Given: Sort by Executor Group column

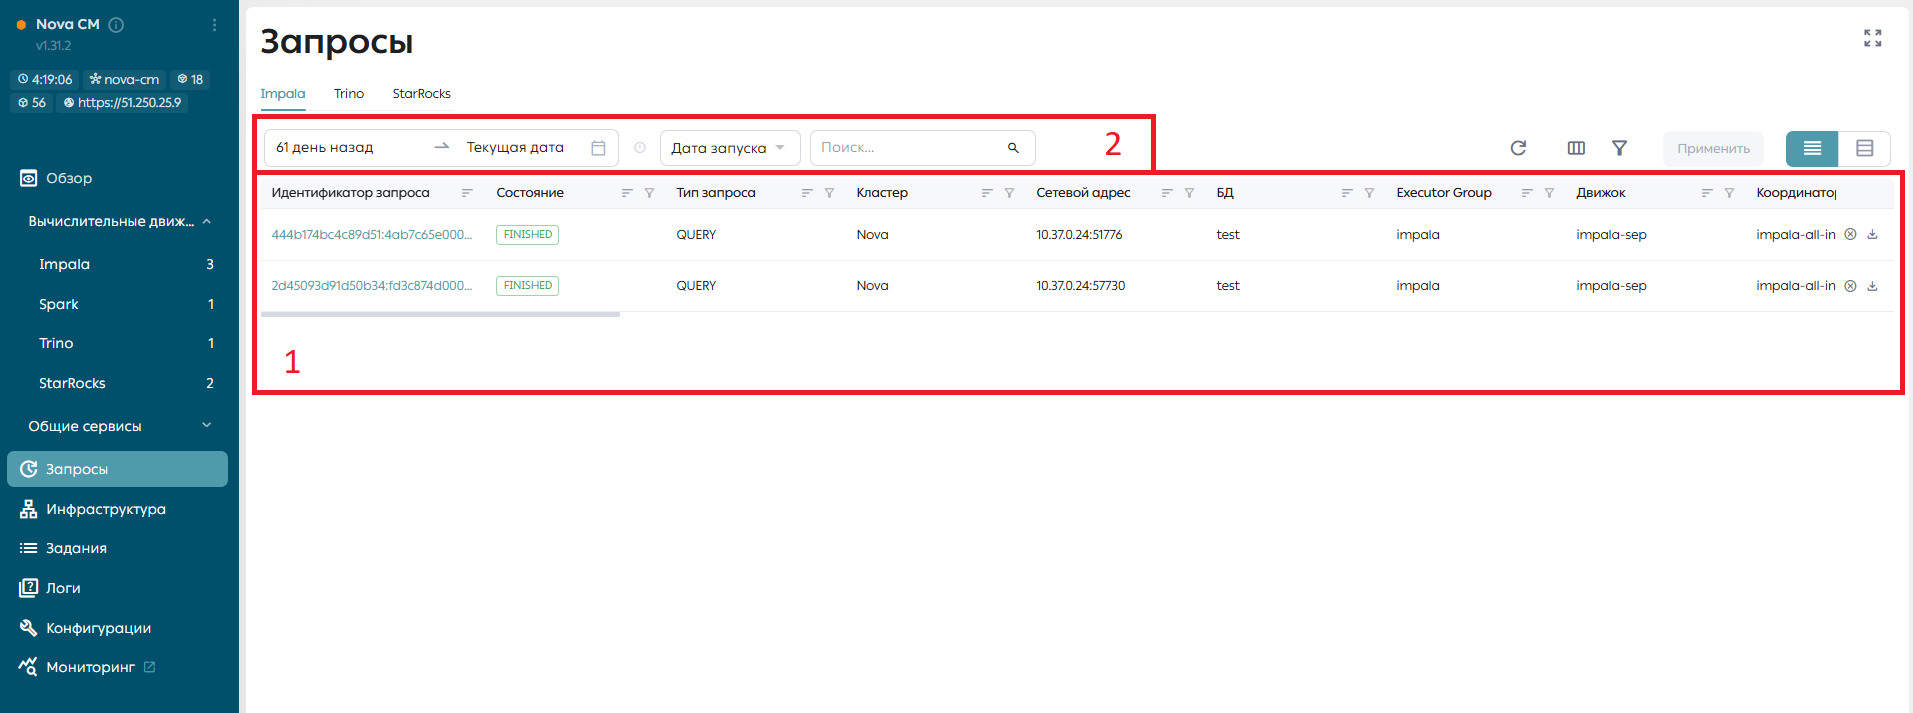Looking at the screenshot, I should pyautogui.click(x=1527, y=193).
